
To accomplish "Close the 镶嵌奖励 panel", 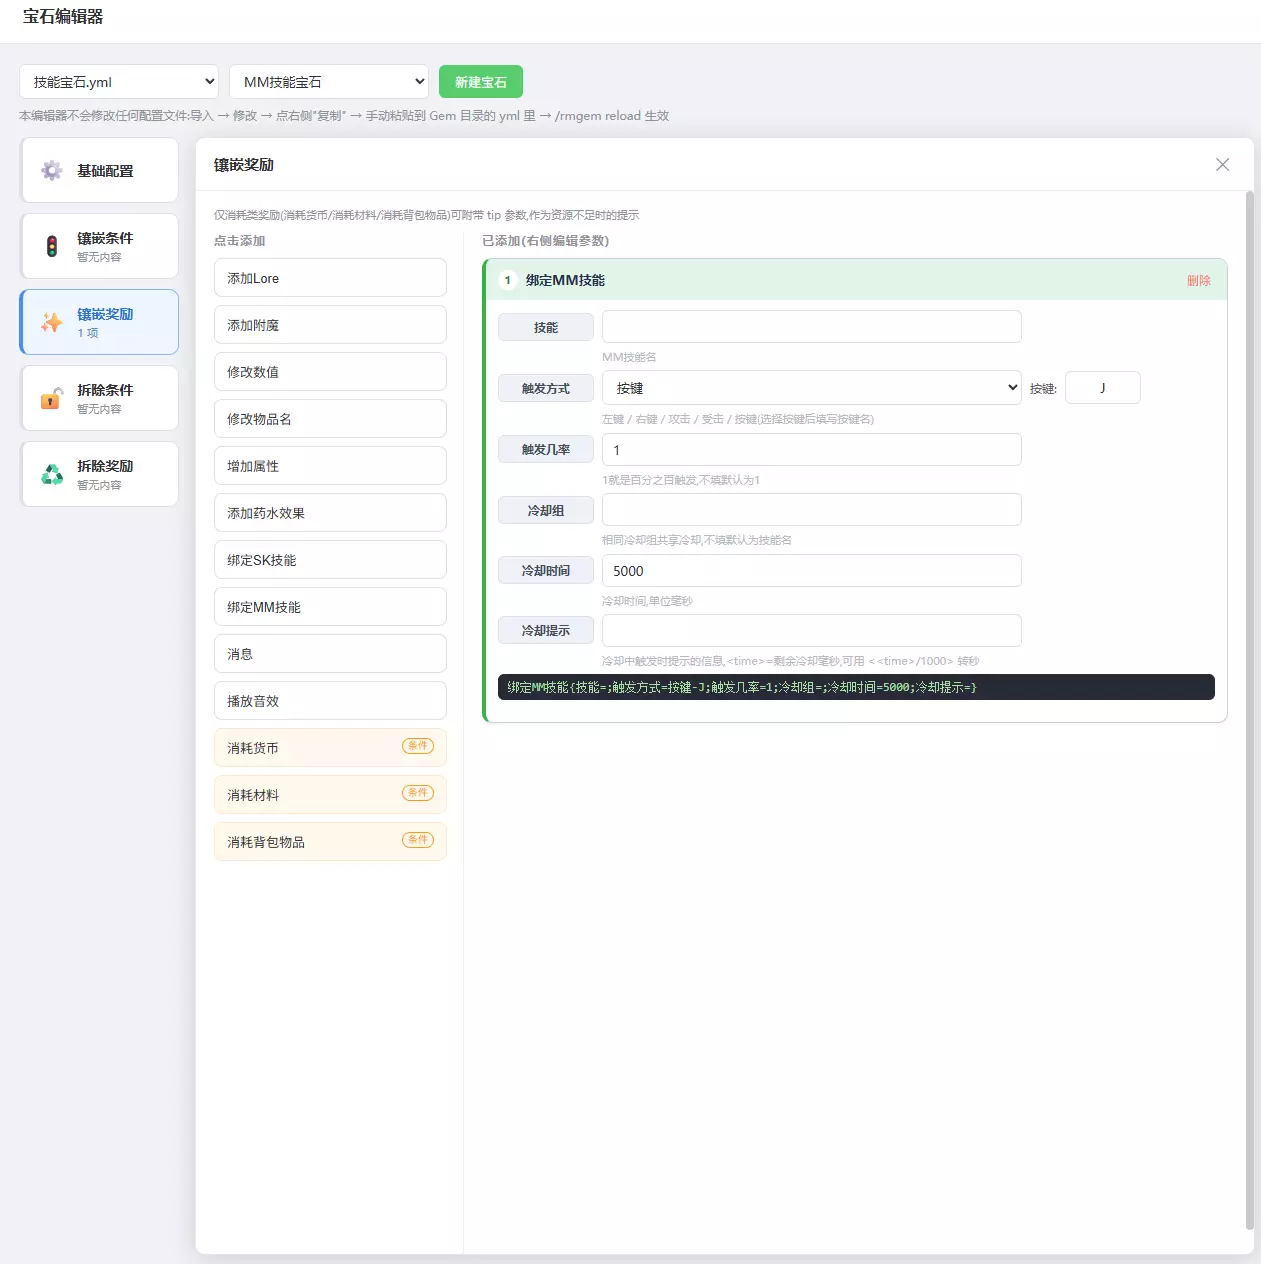I will pos(1222,165).
